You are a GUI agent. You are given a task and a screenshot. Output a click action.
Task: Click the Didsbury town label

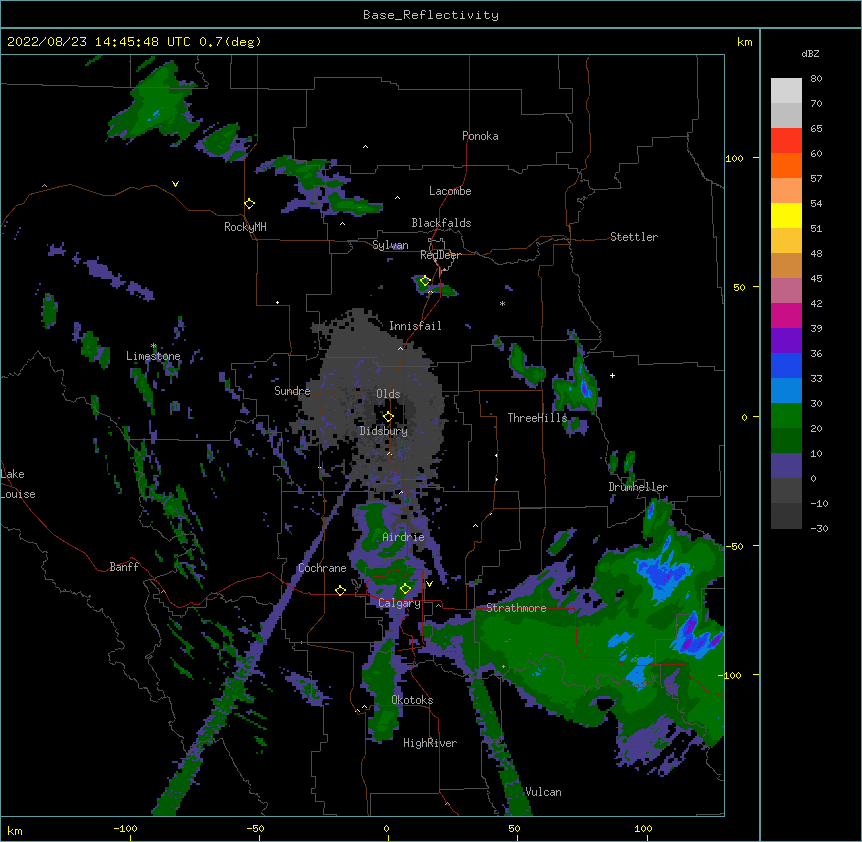click(x=384, y=431)
